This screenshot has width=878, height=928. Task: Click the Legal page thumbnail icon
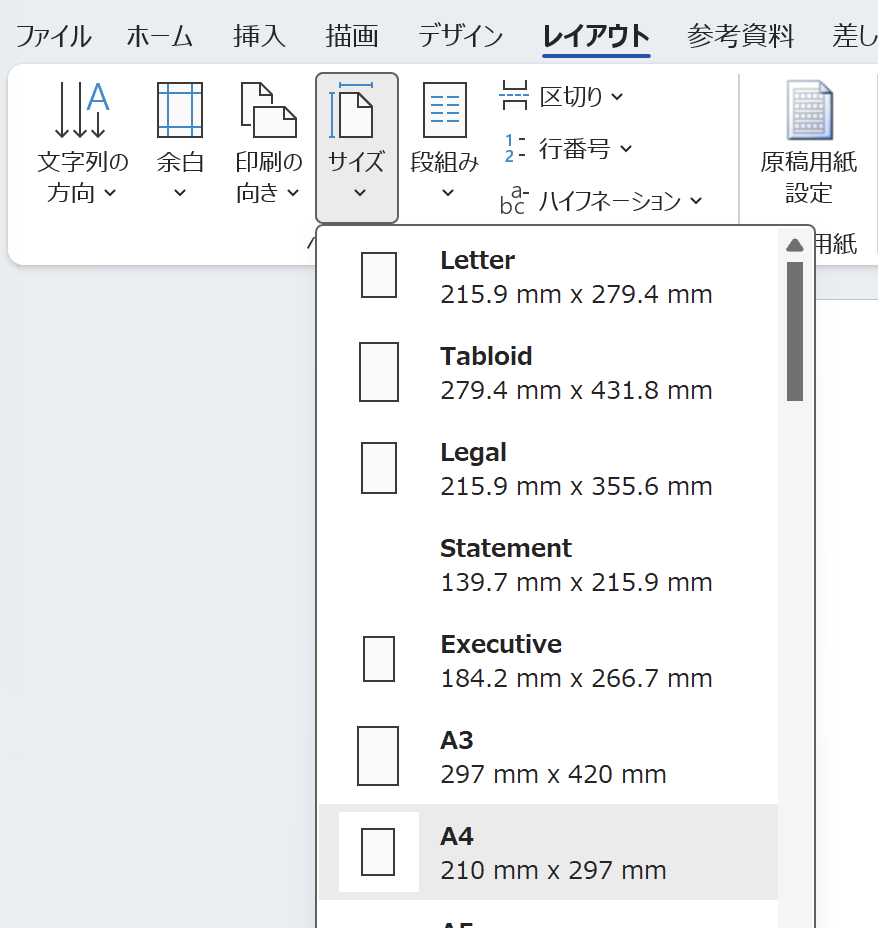379,468
